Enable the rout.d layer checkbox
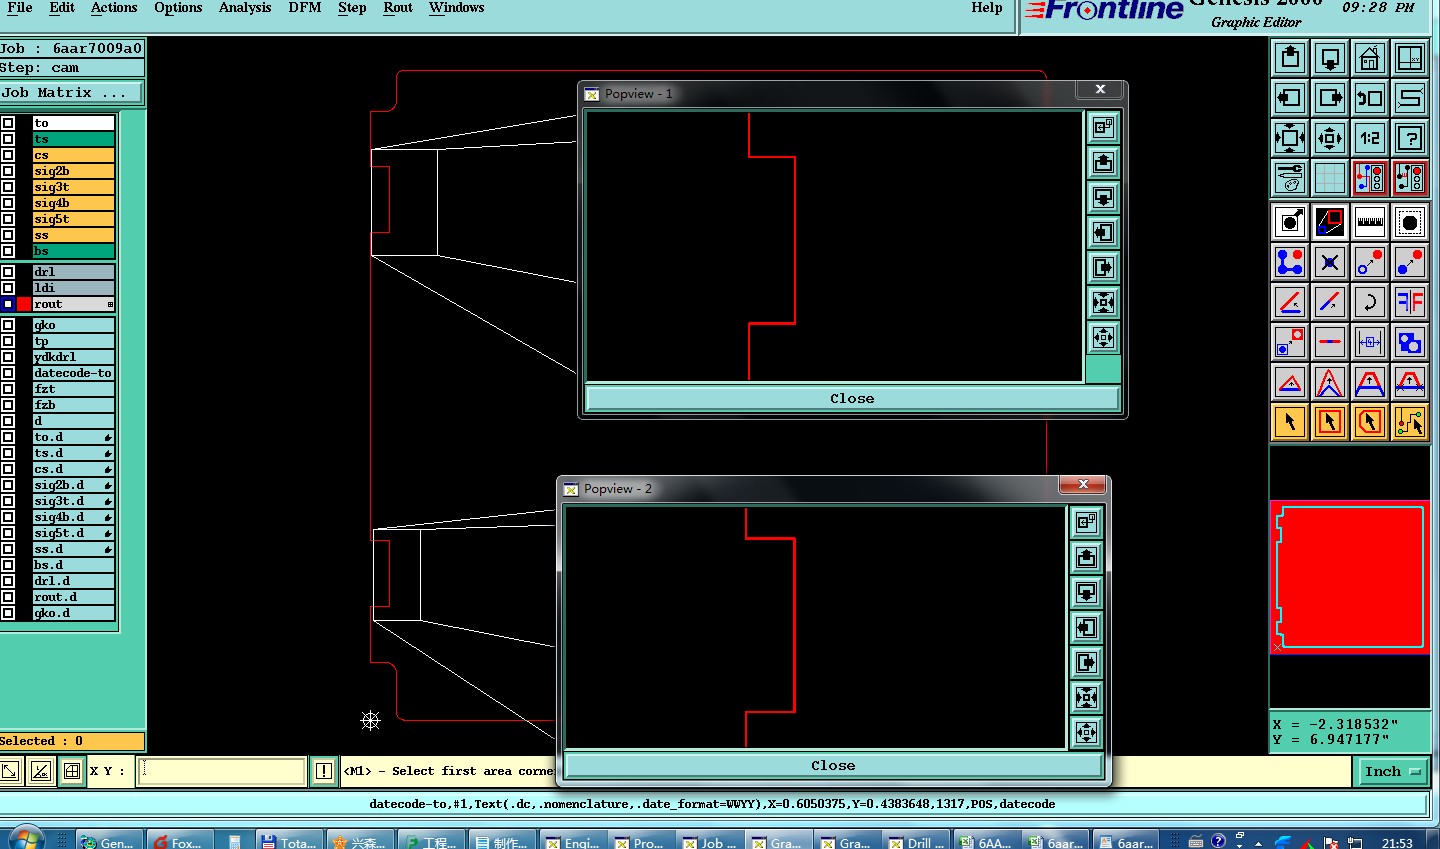 click(8, 597)
